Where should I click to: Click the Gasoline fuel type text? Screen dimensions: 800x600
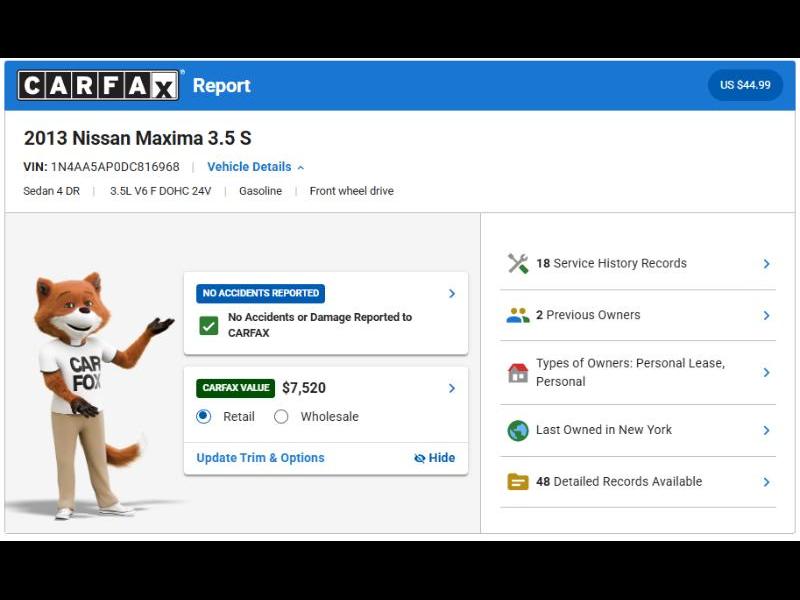[x=260, y=191]
